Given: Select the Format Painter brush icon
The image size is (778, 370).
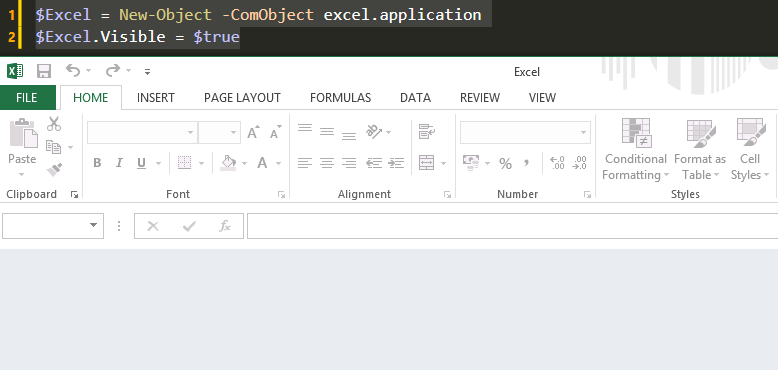Looking at the screenshot, I should [54, 170].
